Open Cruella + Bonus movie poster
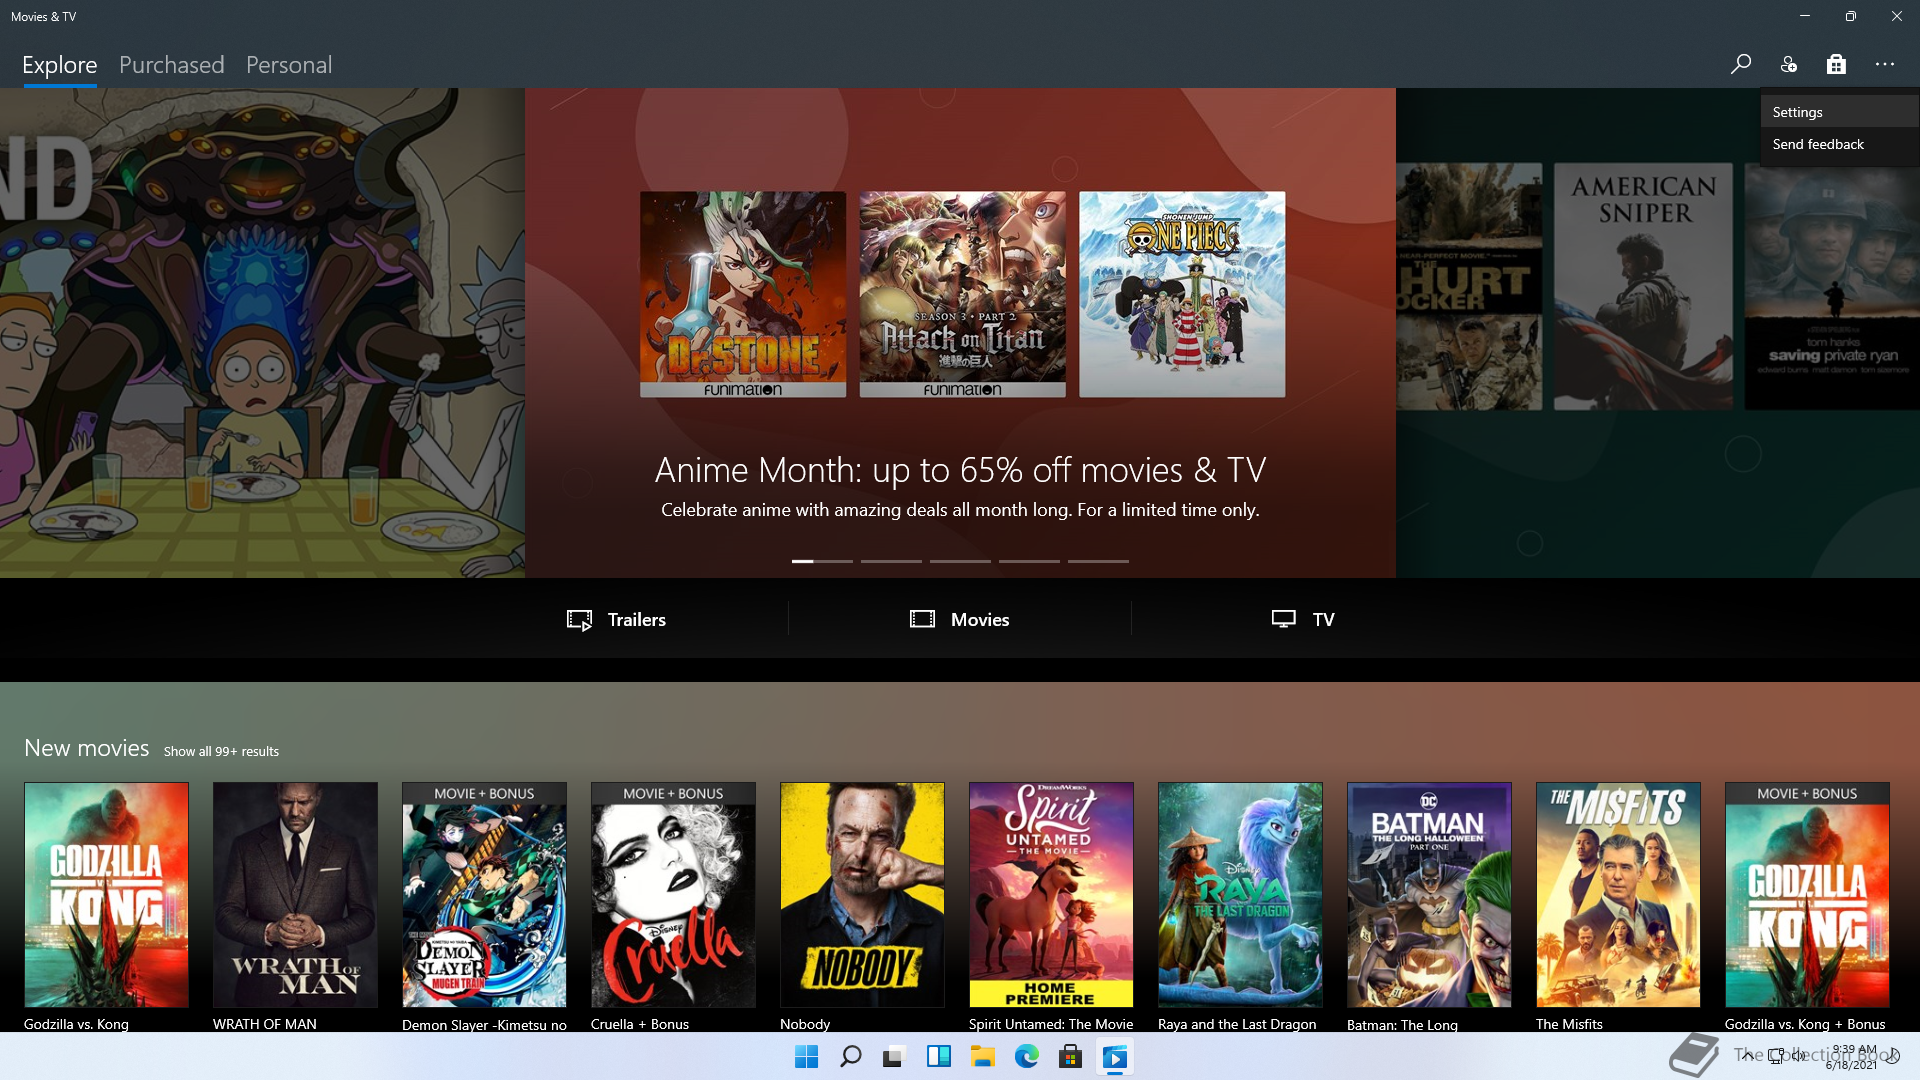This screenshot has height=1080, width=1920. 673,894
